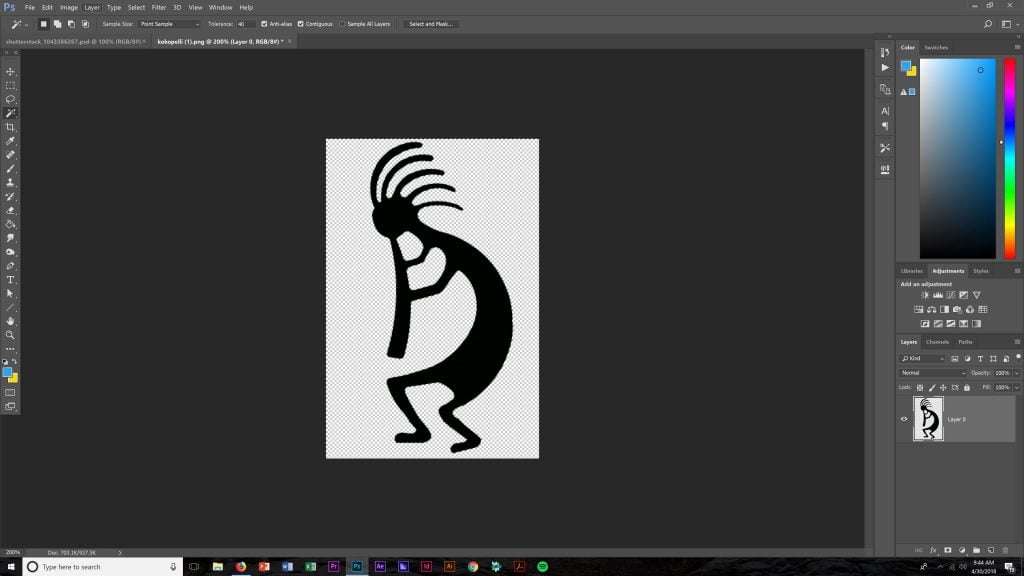Select the Brush tool
Viewport: 1024px width, 576px height.
(x=10, y=169)
